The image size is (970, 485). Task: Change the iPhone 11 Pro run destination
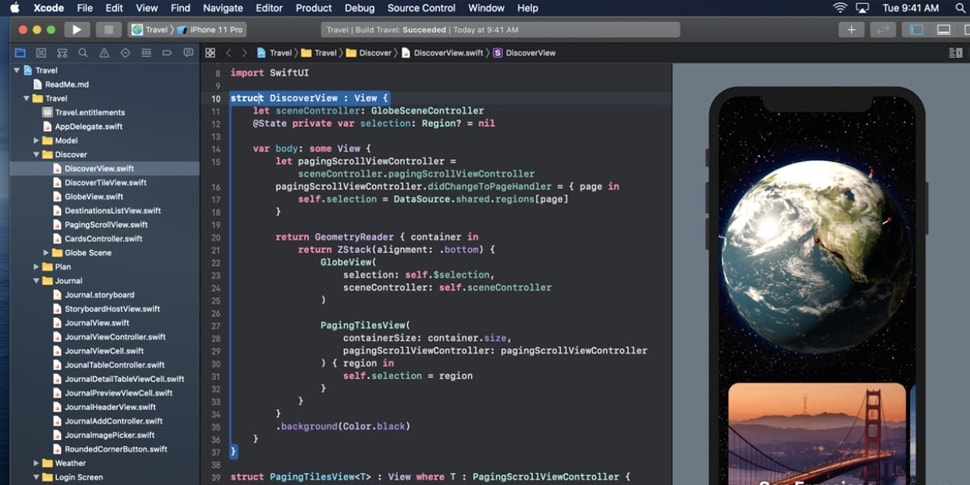click(210, 30)
